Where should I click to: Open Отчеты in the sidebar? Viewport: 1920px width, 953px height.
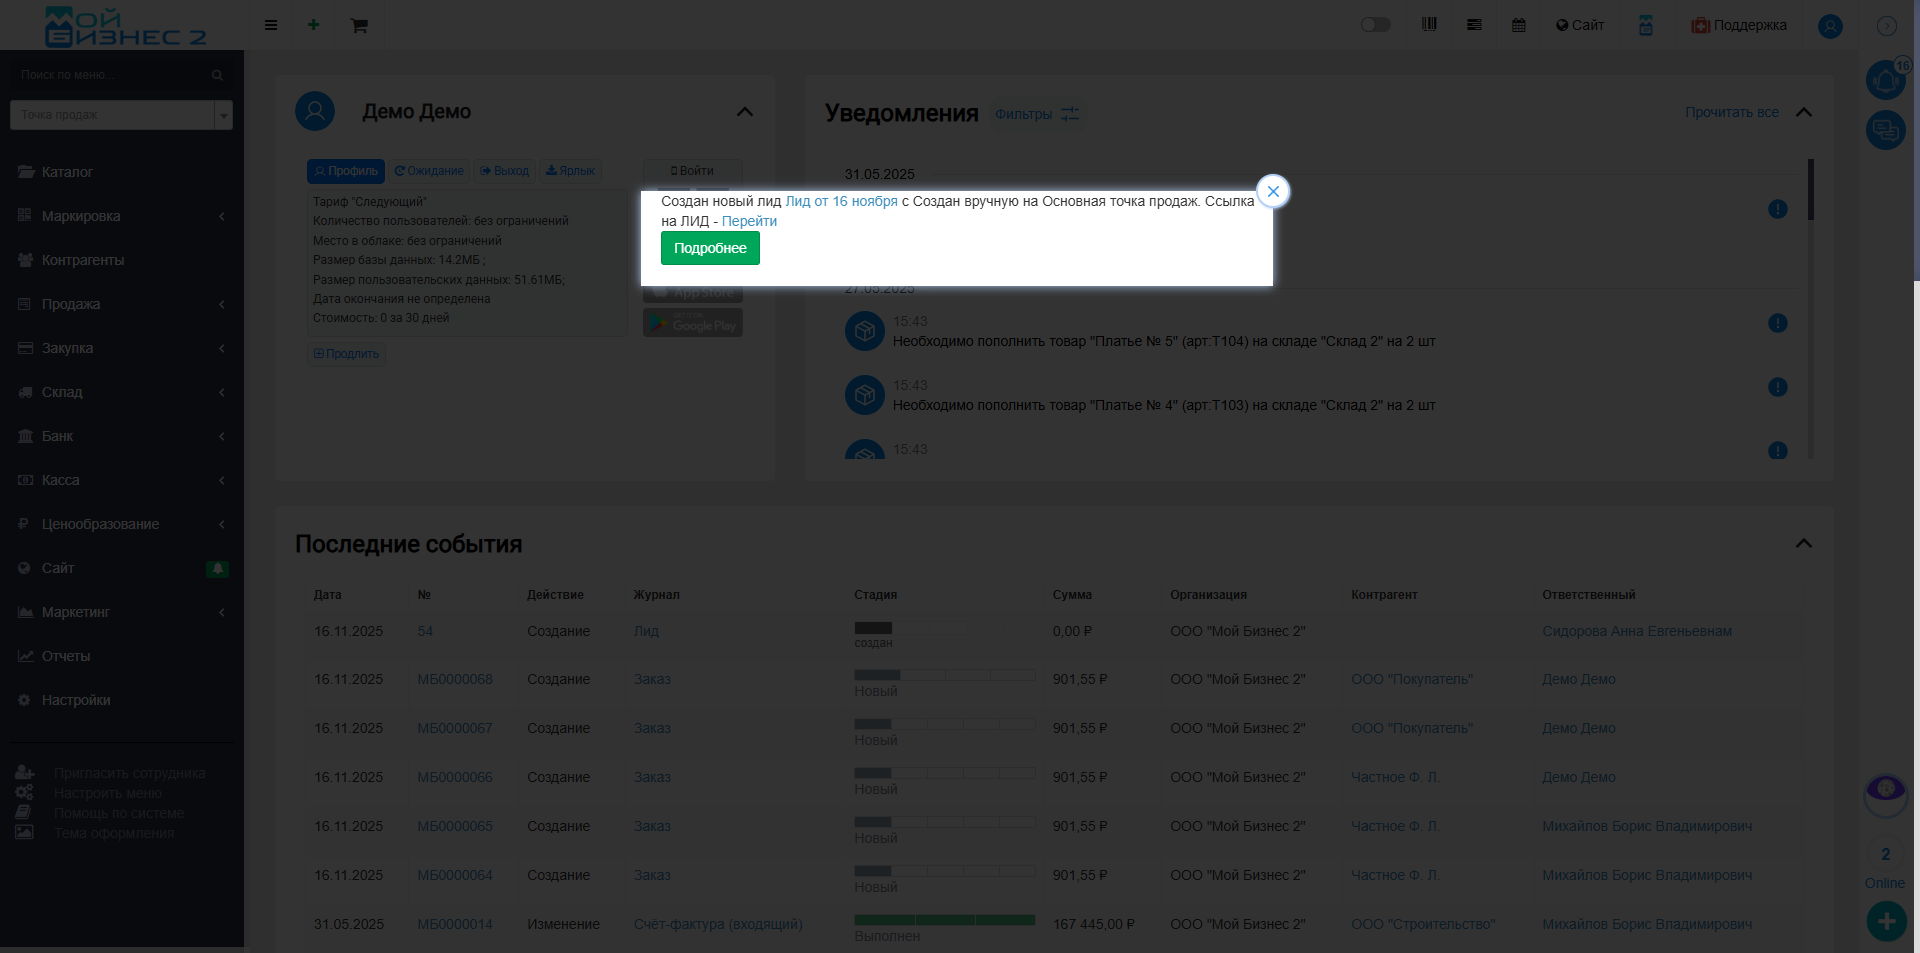(66, 656)
